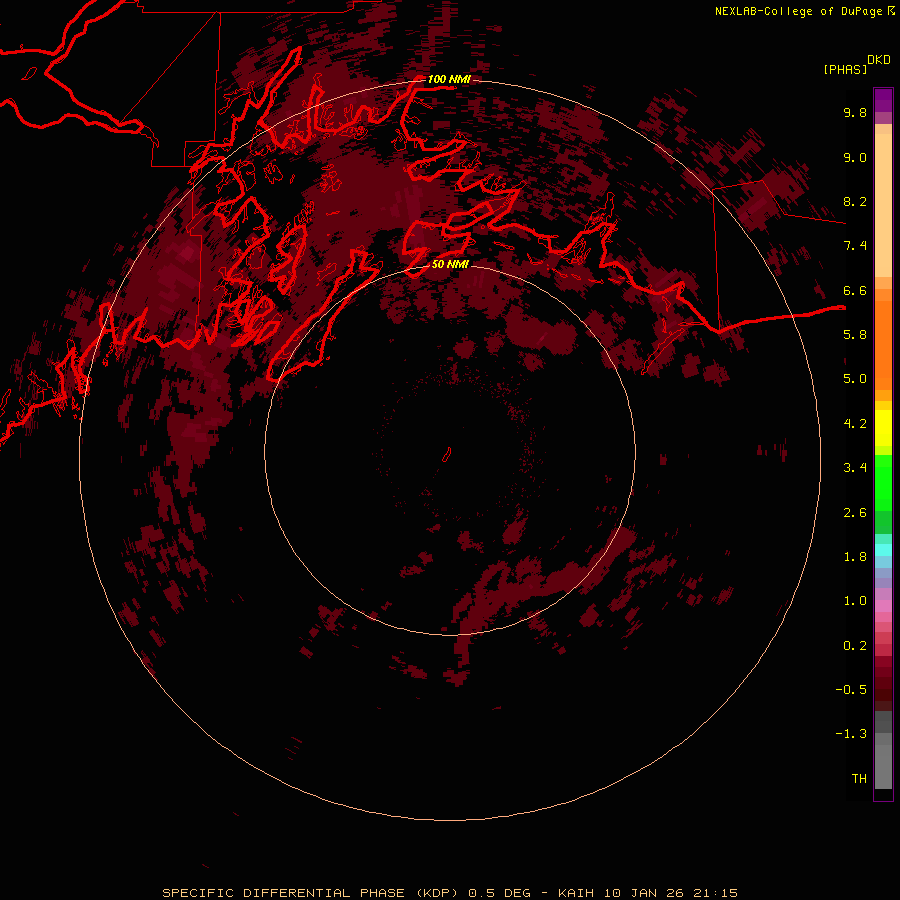
Task: Select the 3.4 legend value
Action: (x=855, y=468)
